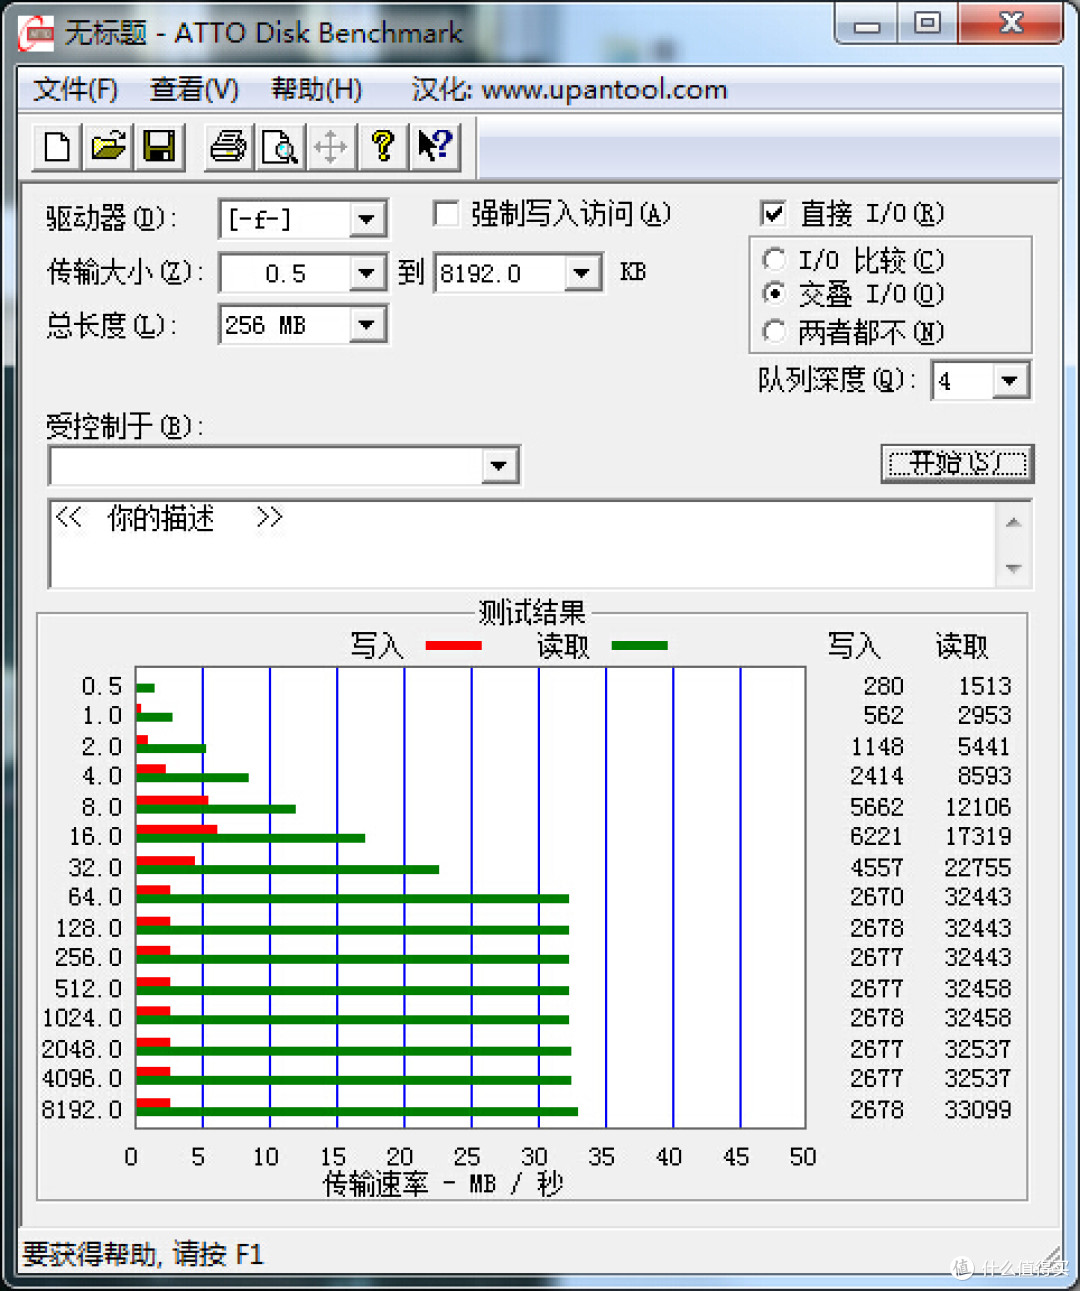Open the 帮助(H) menu
Screen dimensions: 1080x1291
coord(316,90)
